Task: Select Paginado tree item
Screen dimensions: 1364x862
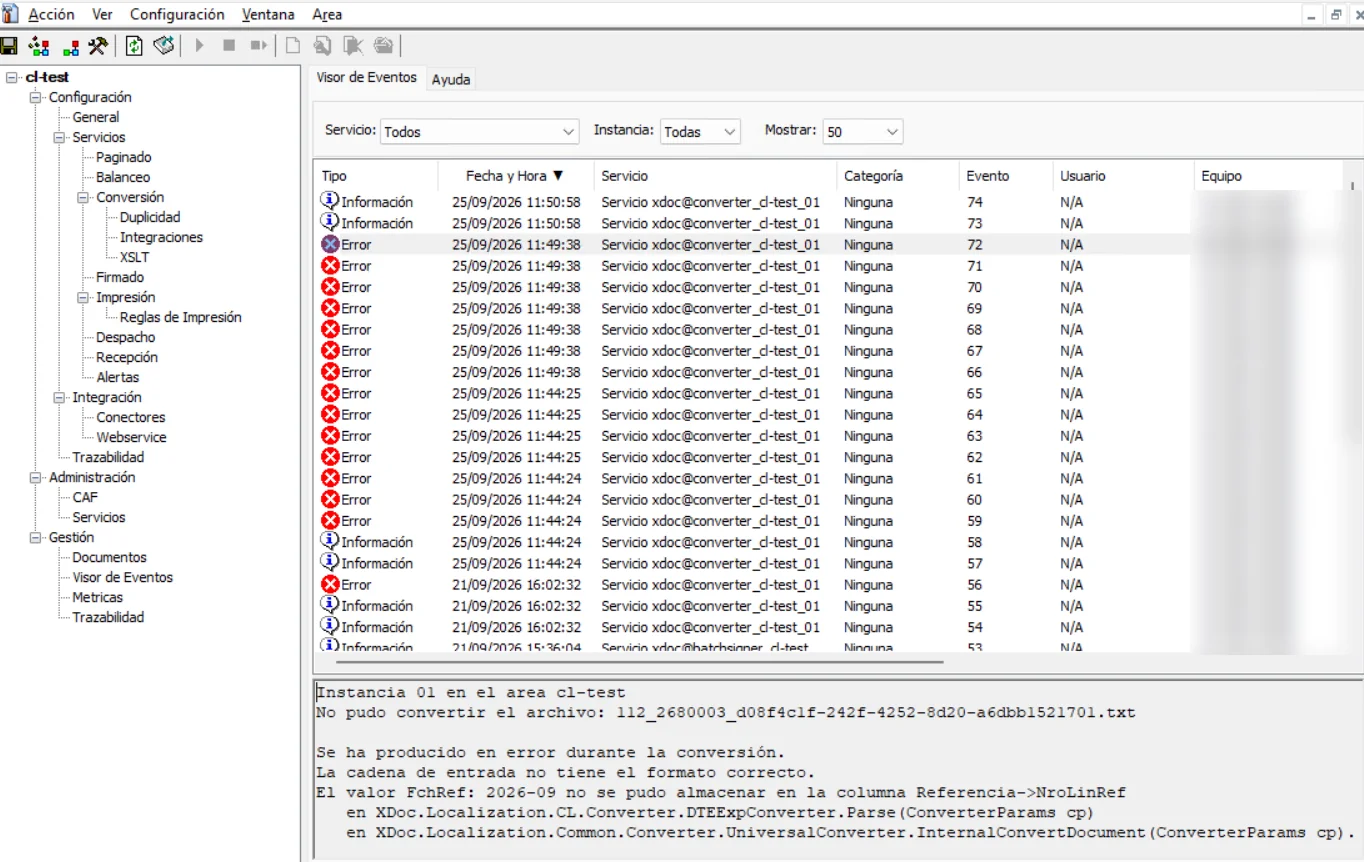Action: (124, 157)
